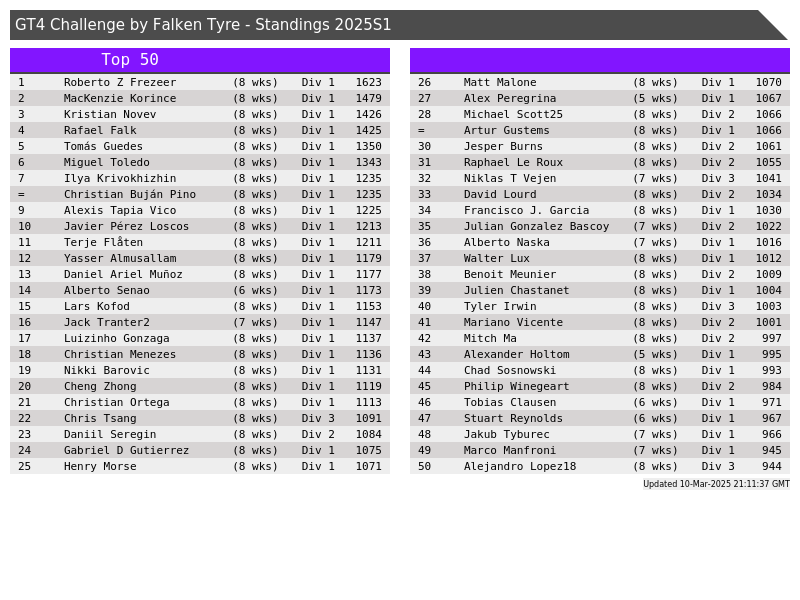Click Alberto Senao's (6 wks) label

coord(255,290)
